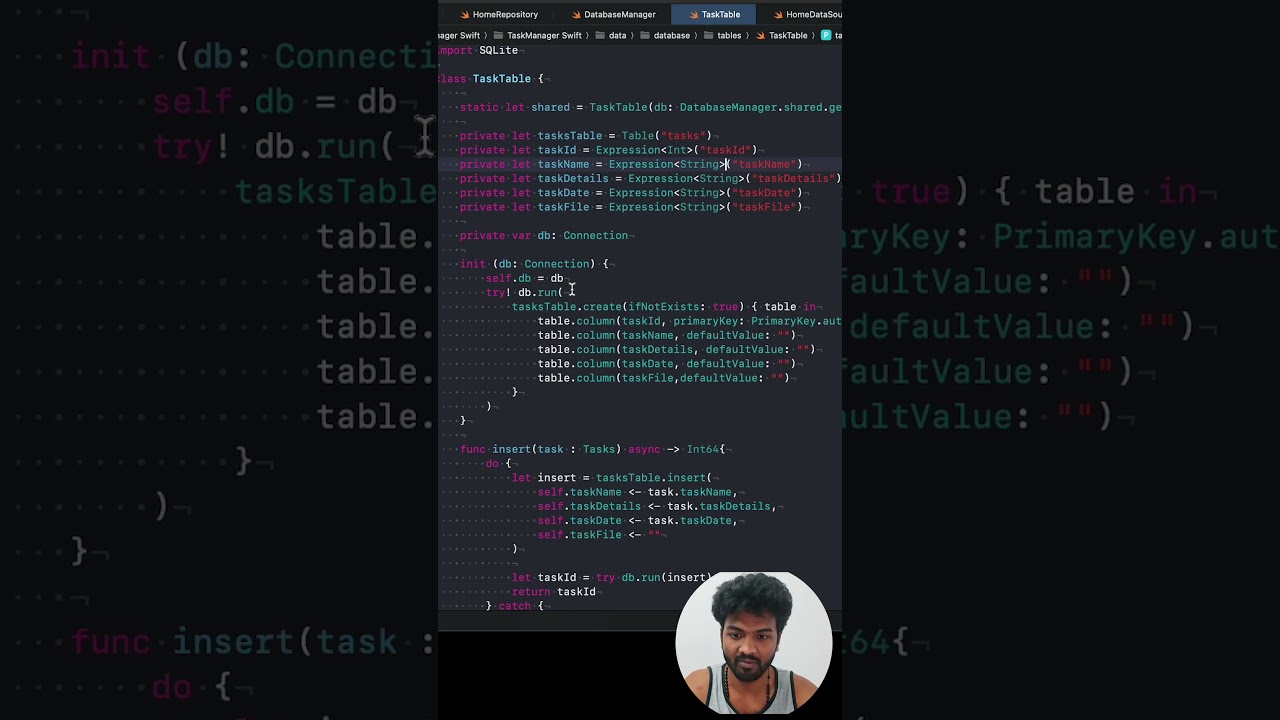This screenshot has width=1280, height=720.
Task: Click the P property symbol in breadcrumb
Action: tap(826, 35)
